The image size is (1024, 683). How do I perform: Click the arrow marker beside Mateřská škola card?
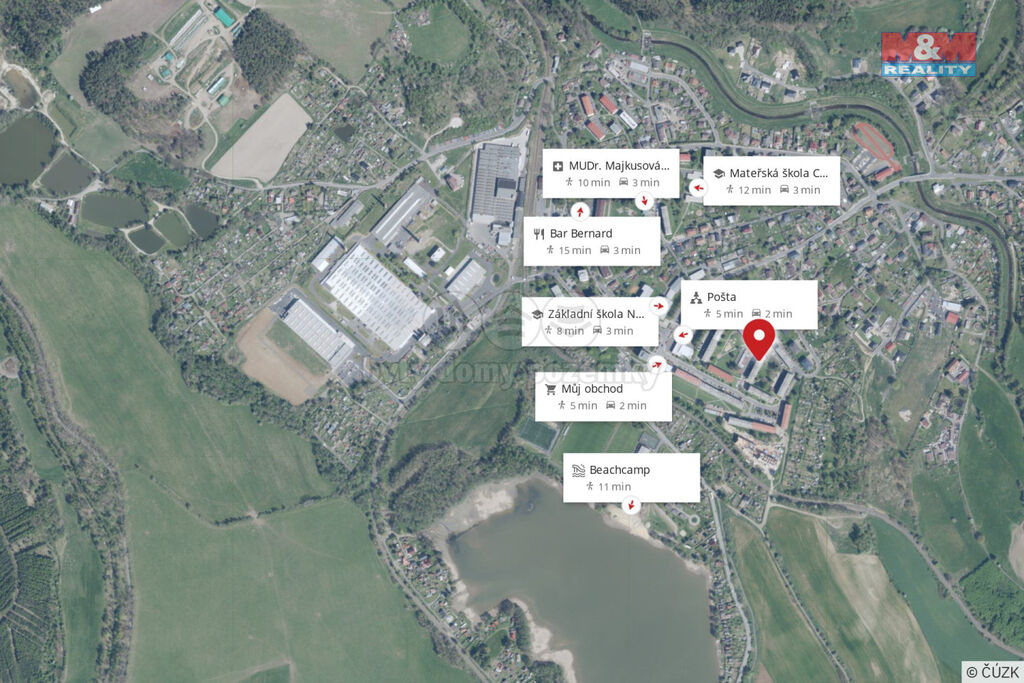[698, 188]
